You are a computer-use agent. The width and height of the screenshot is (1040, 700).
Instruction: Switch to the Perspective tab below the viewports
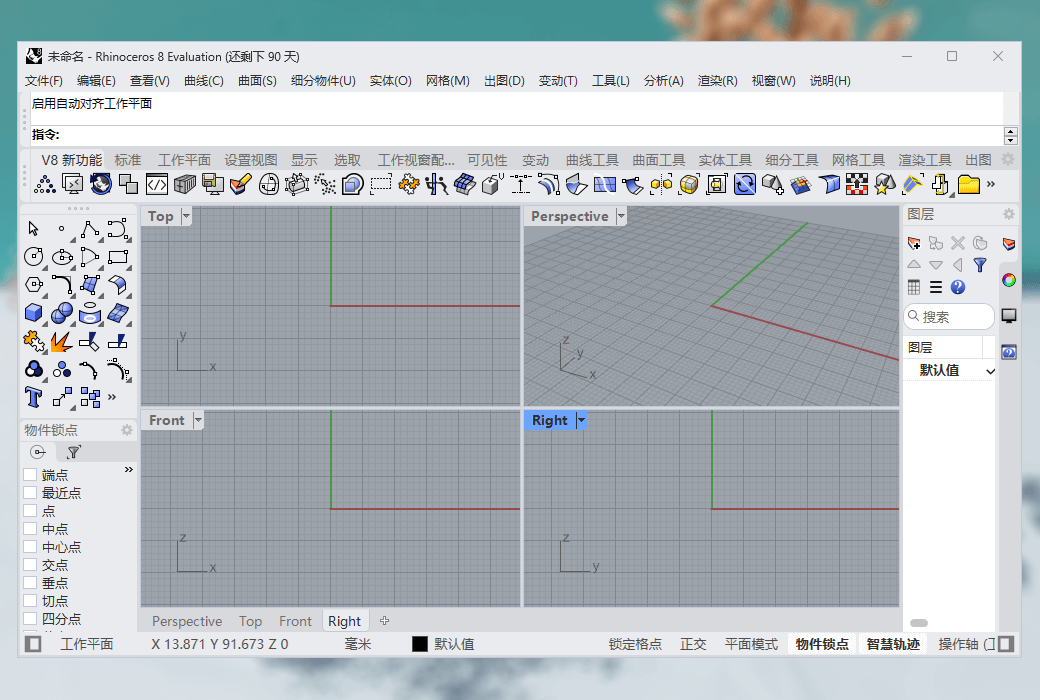tap(187, 621)
